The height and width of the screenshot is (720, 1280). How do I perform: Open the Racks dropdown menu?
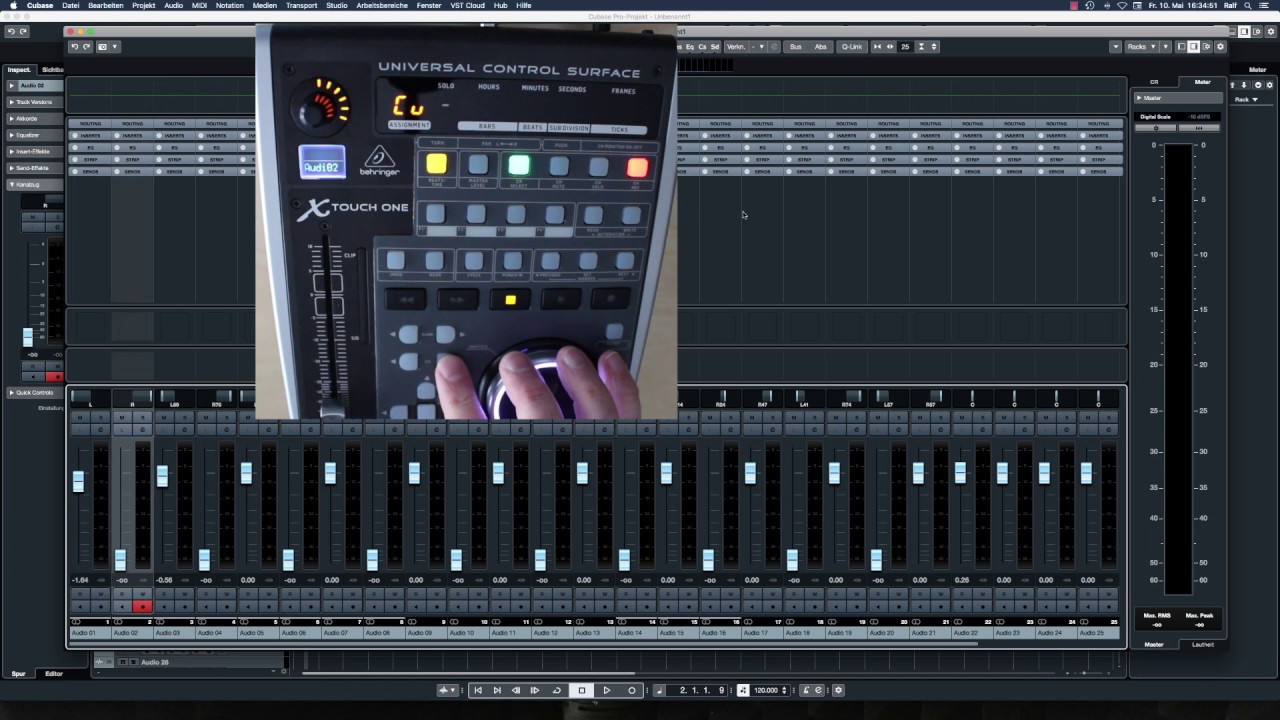pos(1141,47)
